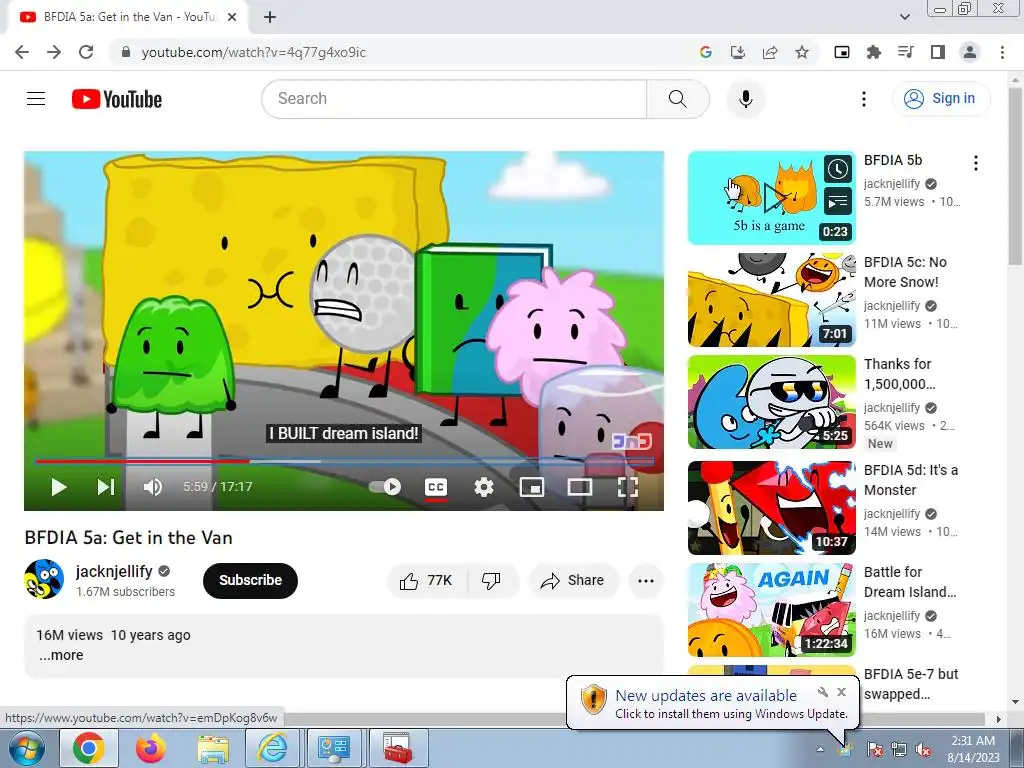Switch to miniplayer mode
The height and width of the screenshot is (768, 1024).
pos(532,487)
